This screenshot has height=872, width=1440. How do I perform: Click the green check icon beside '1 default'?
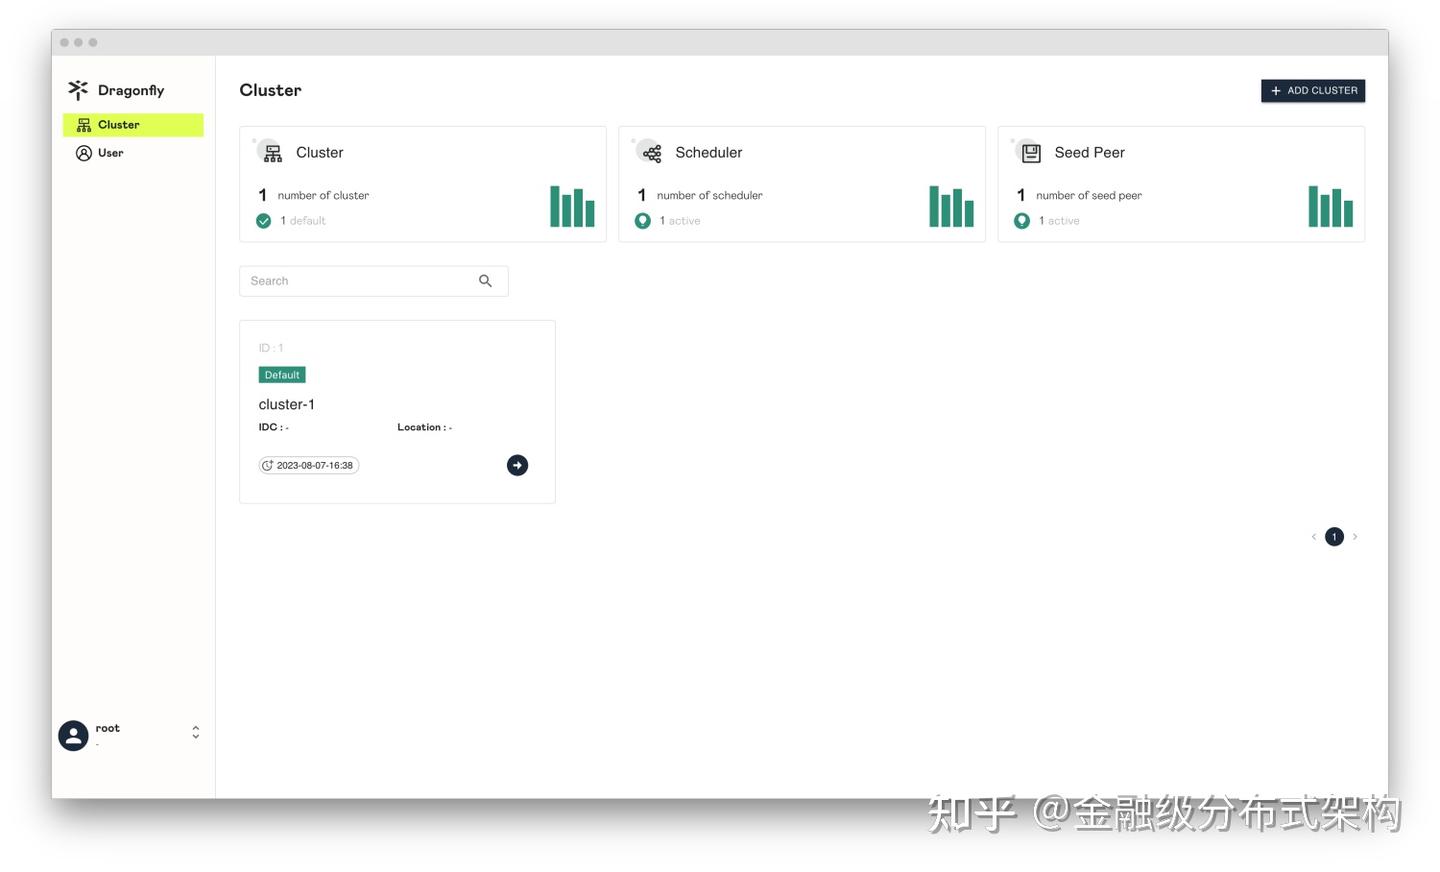(x=263, y=221)
